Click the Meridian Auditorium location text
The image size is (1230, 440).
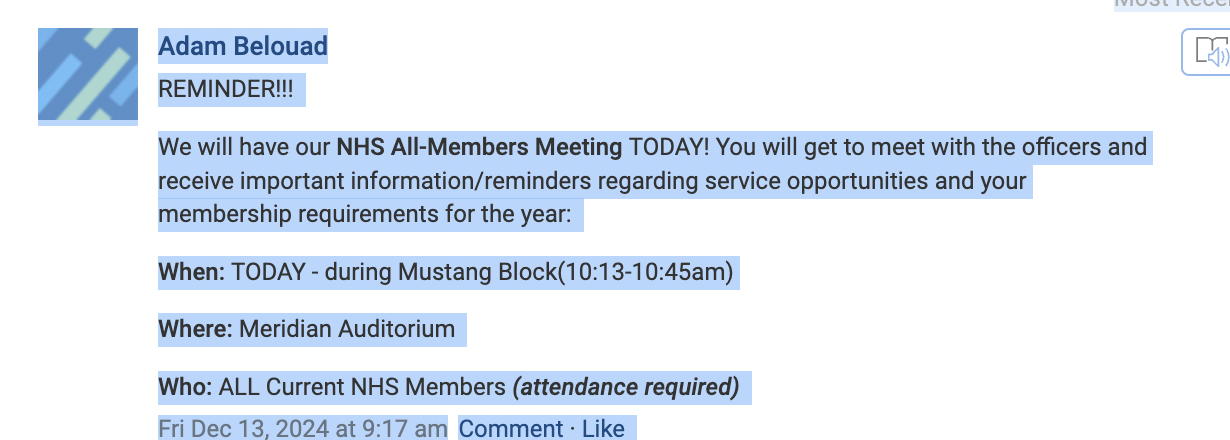pos(347,329)
